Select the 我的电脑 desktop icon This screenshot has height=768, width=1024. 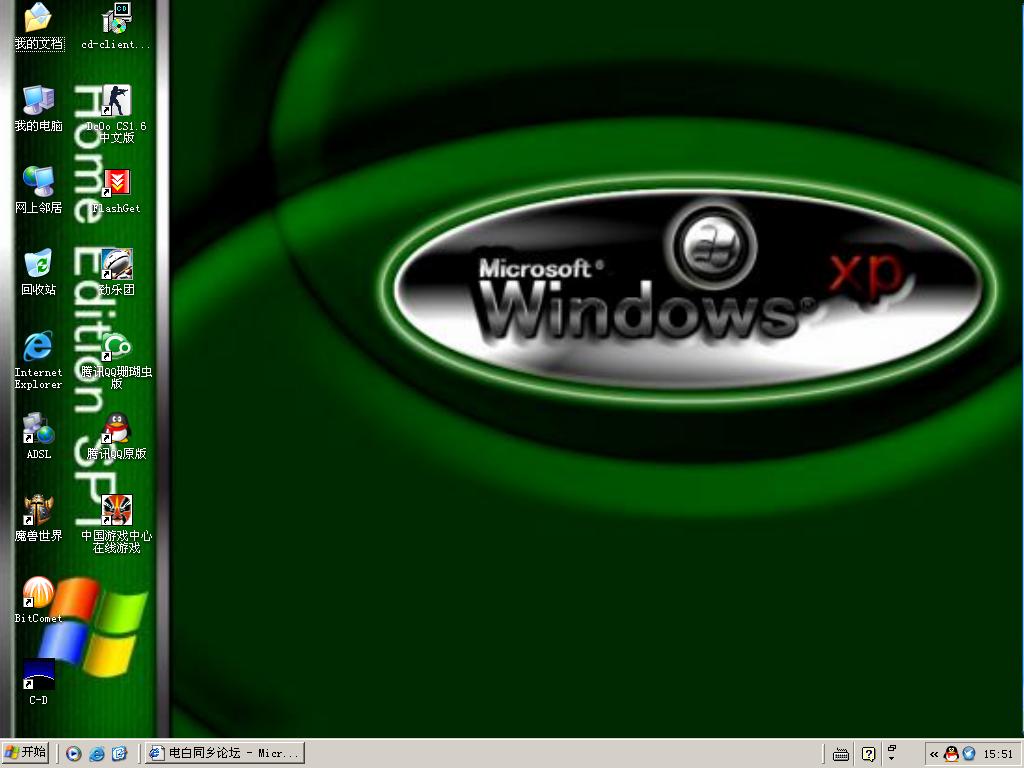(x=38, y=100)
